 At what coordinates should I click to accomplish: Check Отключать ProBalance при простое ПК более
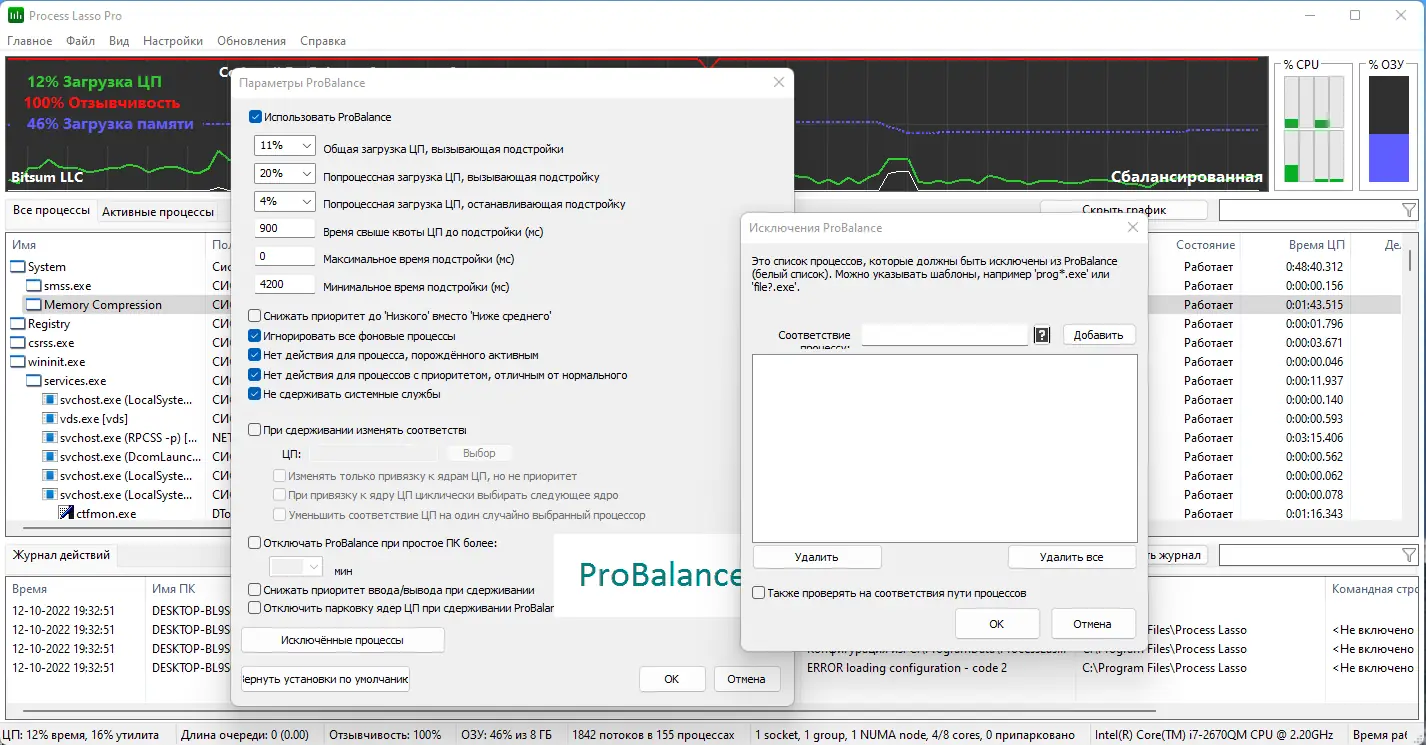tap(255, 543)
